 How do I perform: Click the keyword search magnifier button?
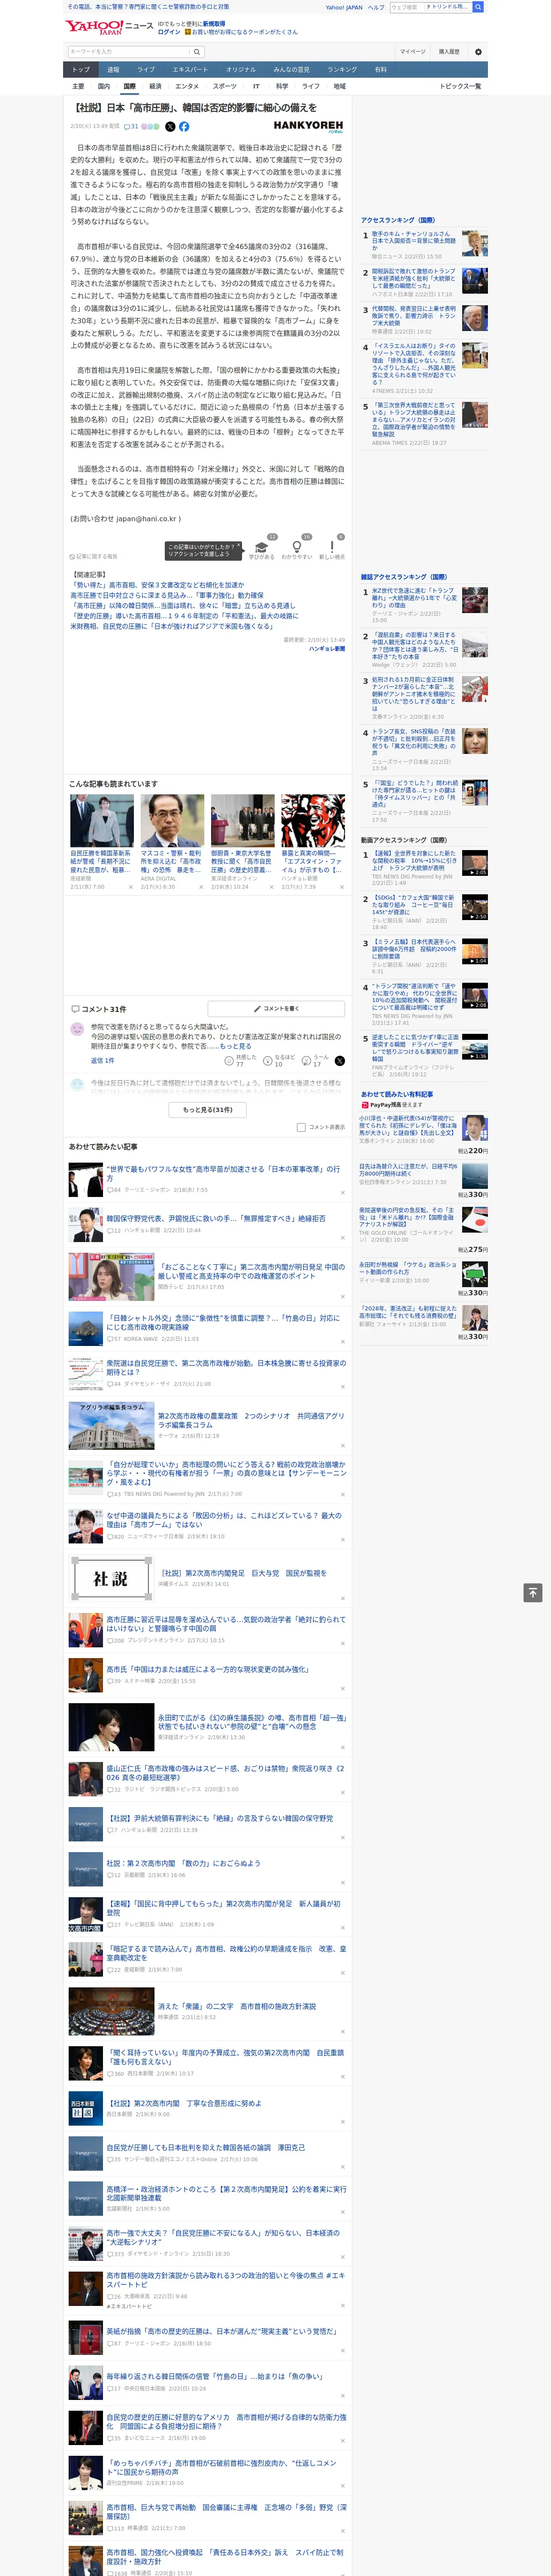point(197,52)
